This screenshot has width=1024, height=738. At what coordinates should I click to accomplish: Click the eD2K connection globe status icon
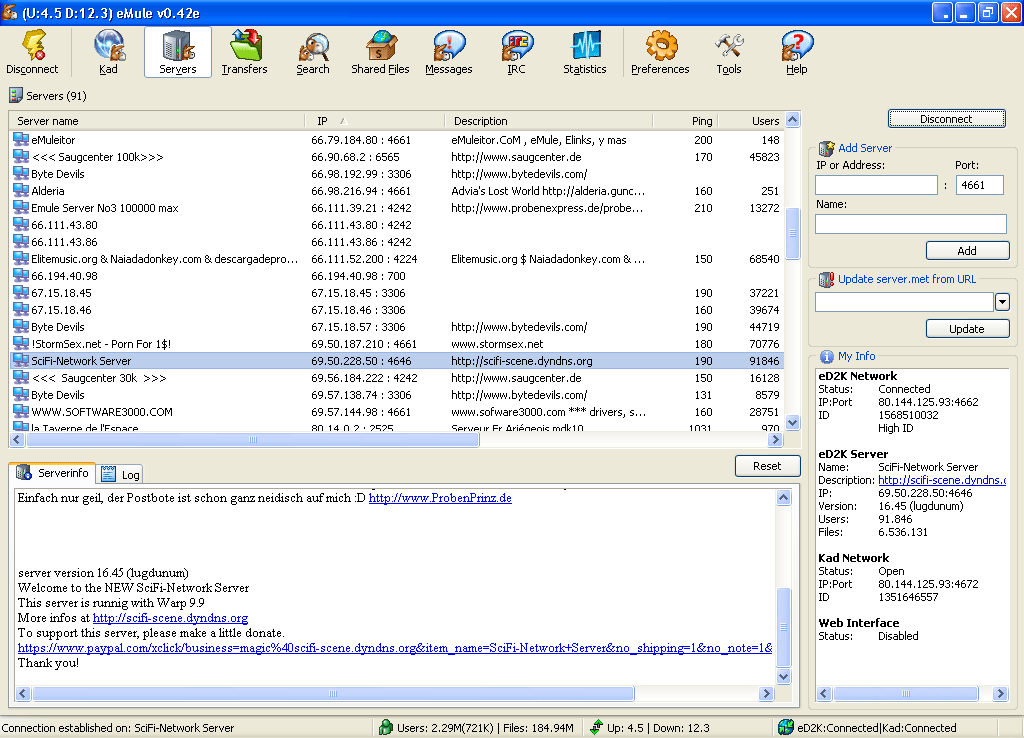786,727
